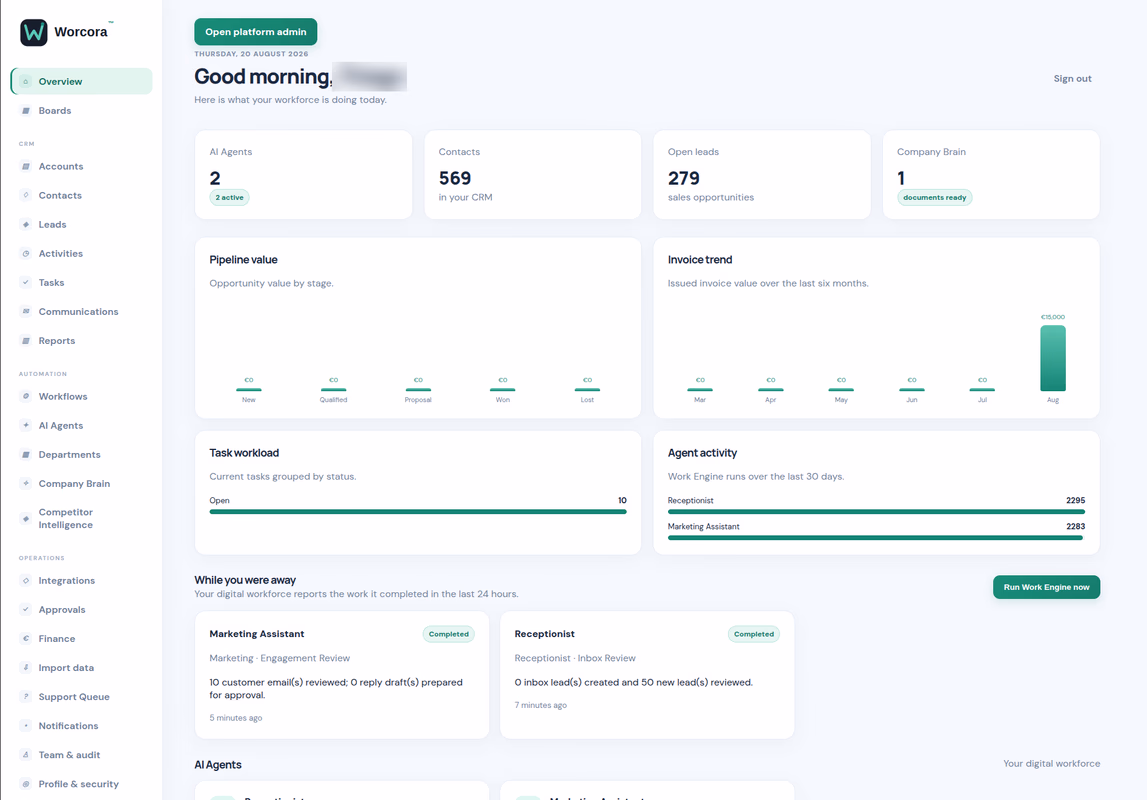This screenshot has width=1147, height=800.
Task: Click the Departments icon in sidebar
Action: (x=26, y=454)
